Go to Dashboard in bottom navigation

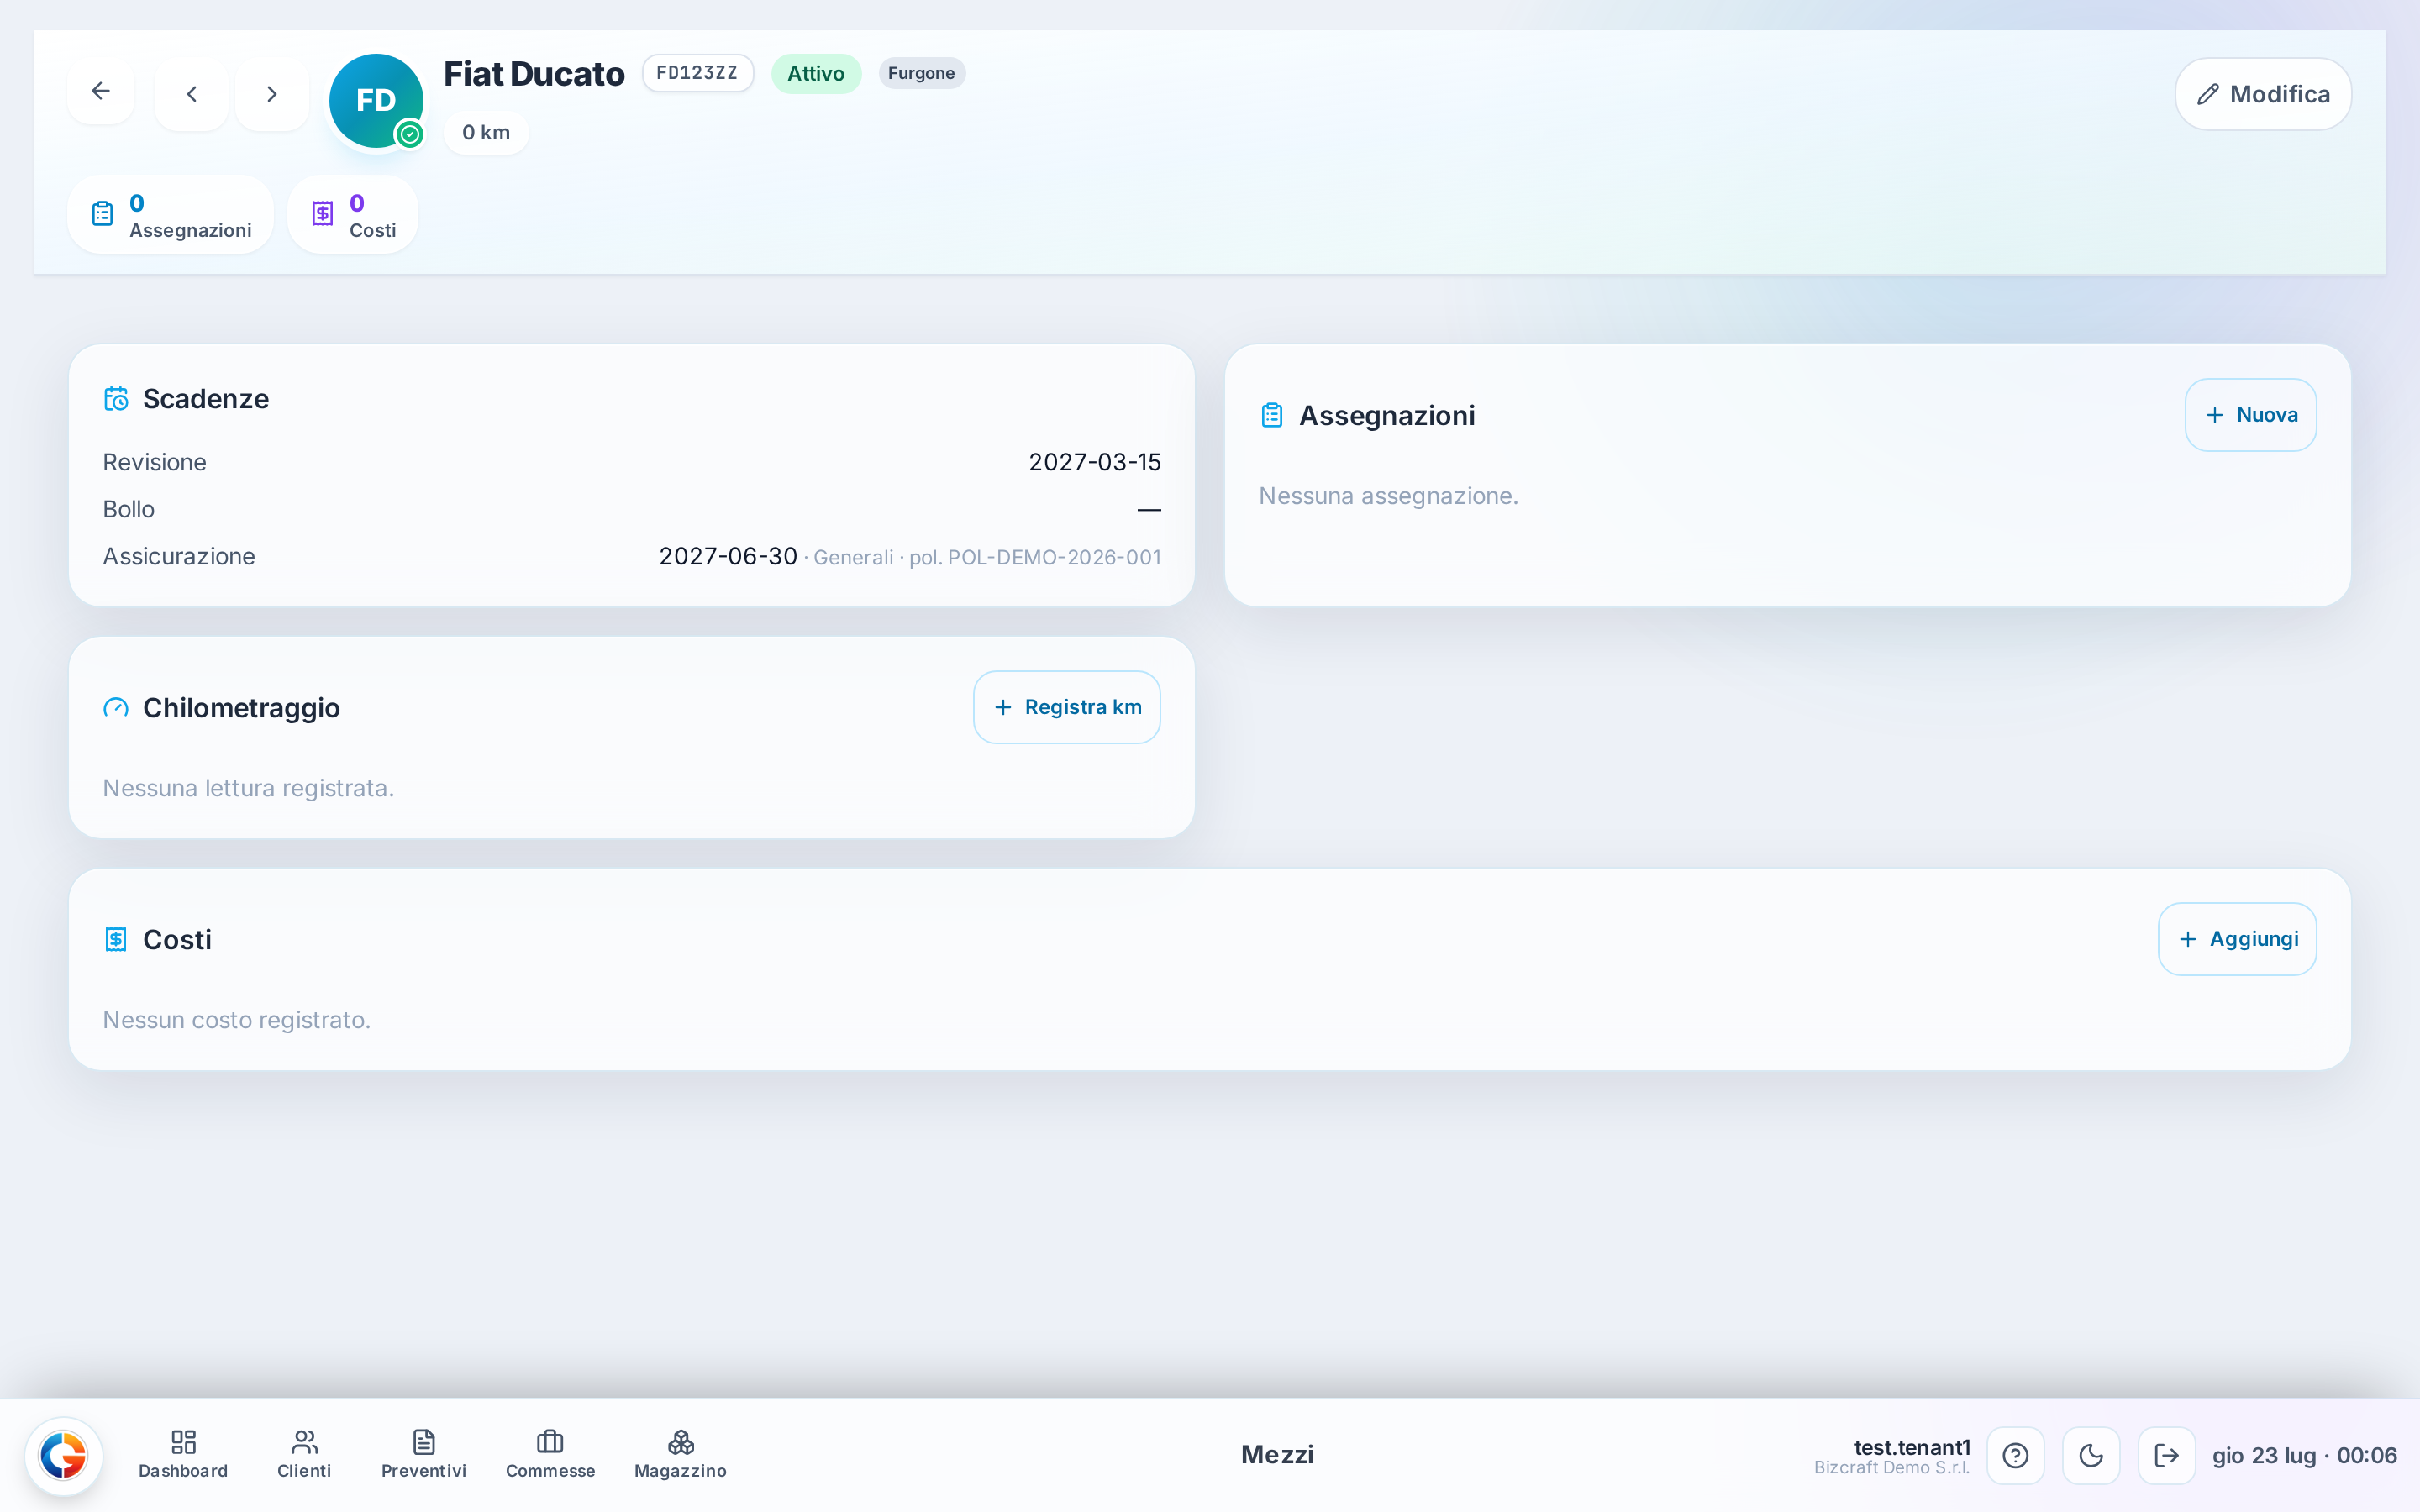tap(183, 1455)
